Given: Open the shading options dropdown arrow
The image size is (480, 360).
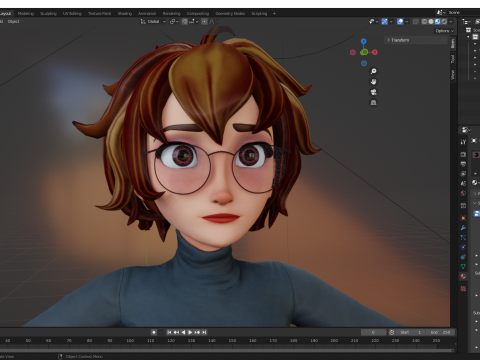Looking at the screenshot, I should pyautogui.click(x=451, y=21).
